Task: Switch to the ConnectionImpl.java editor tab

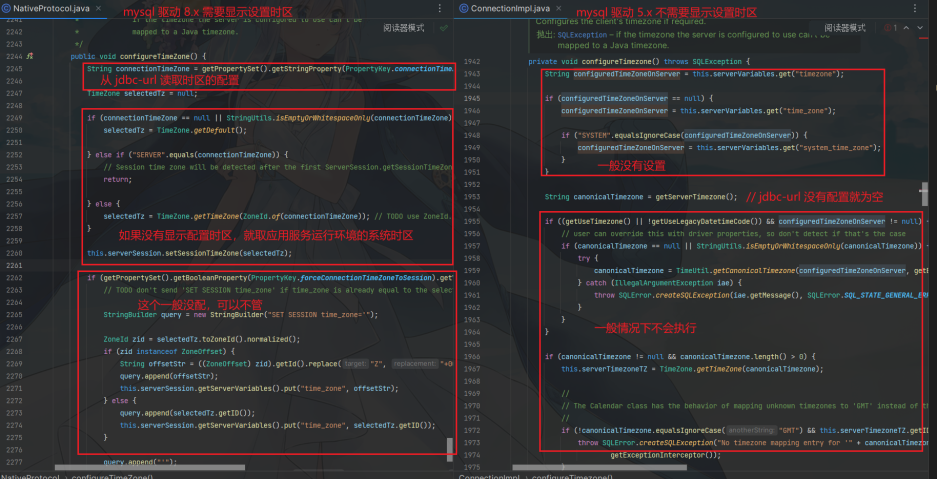Action: coord(510,8)
